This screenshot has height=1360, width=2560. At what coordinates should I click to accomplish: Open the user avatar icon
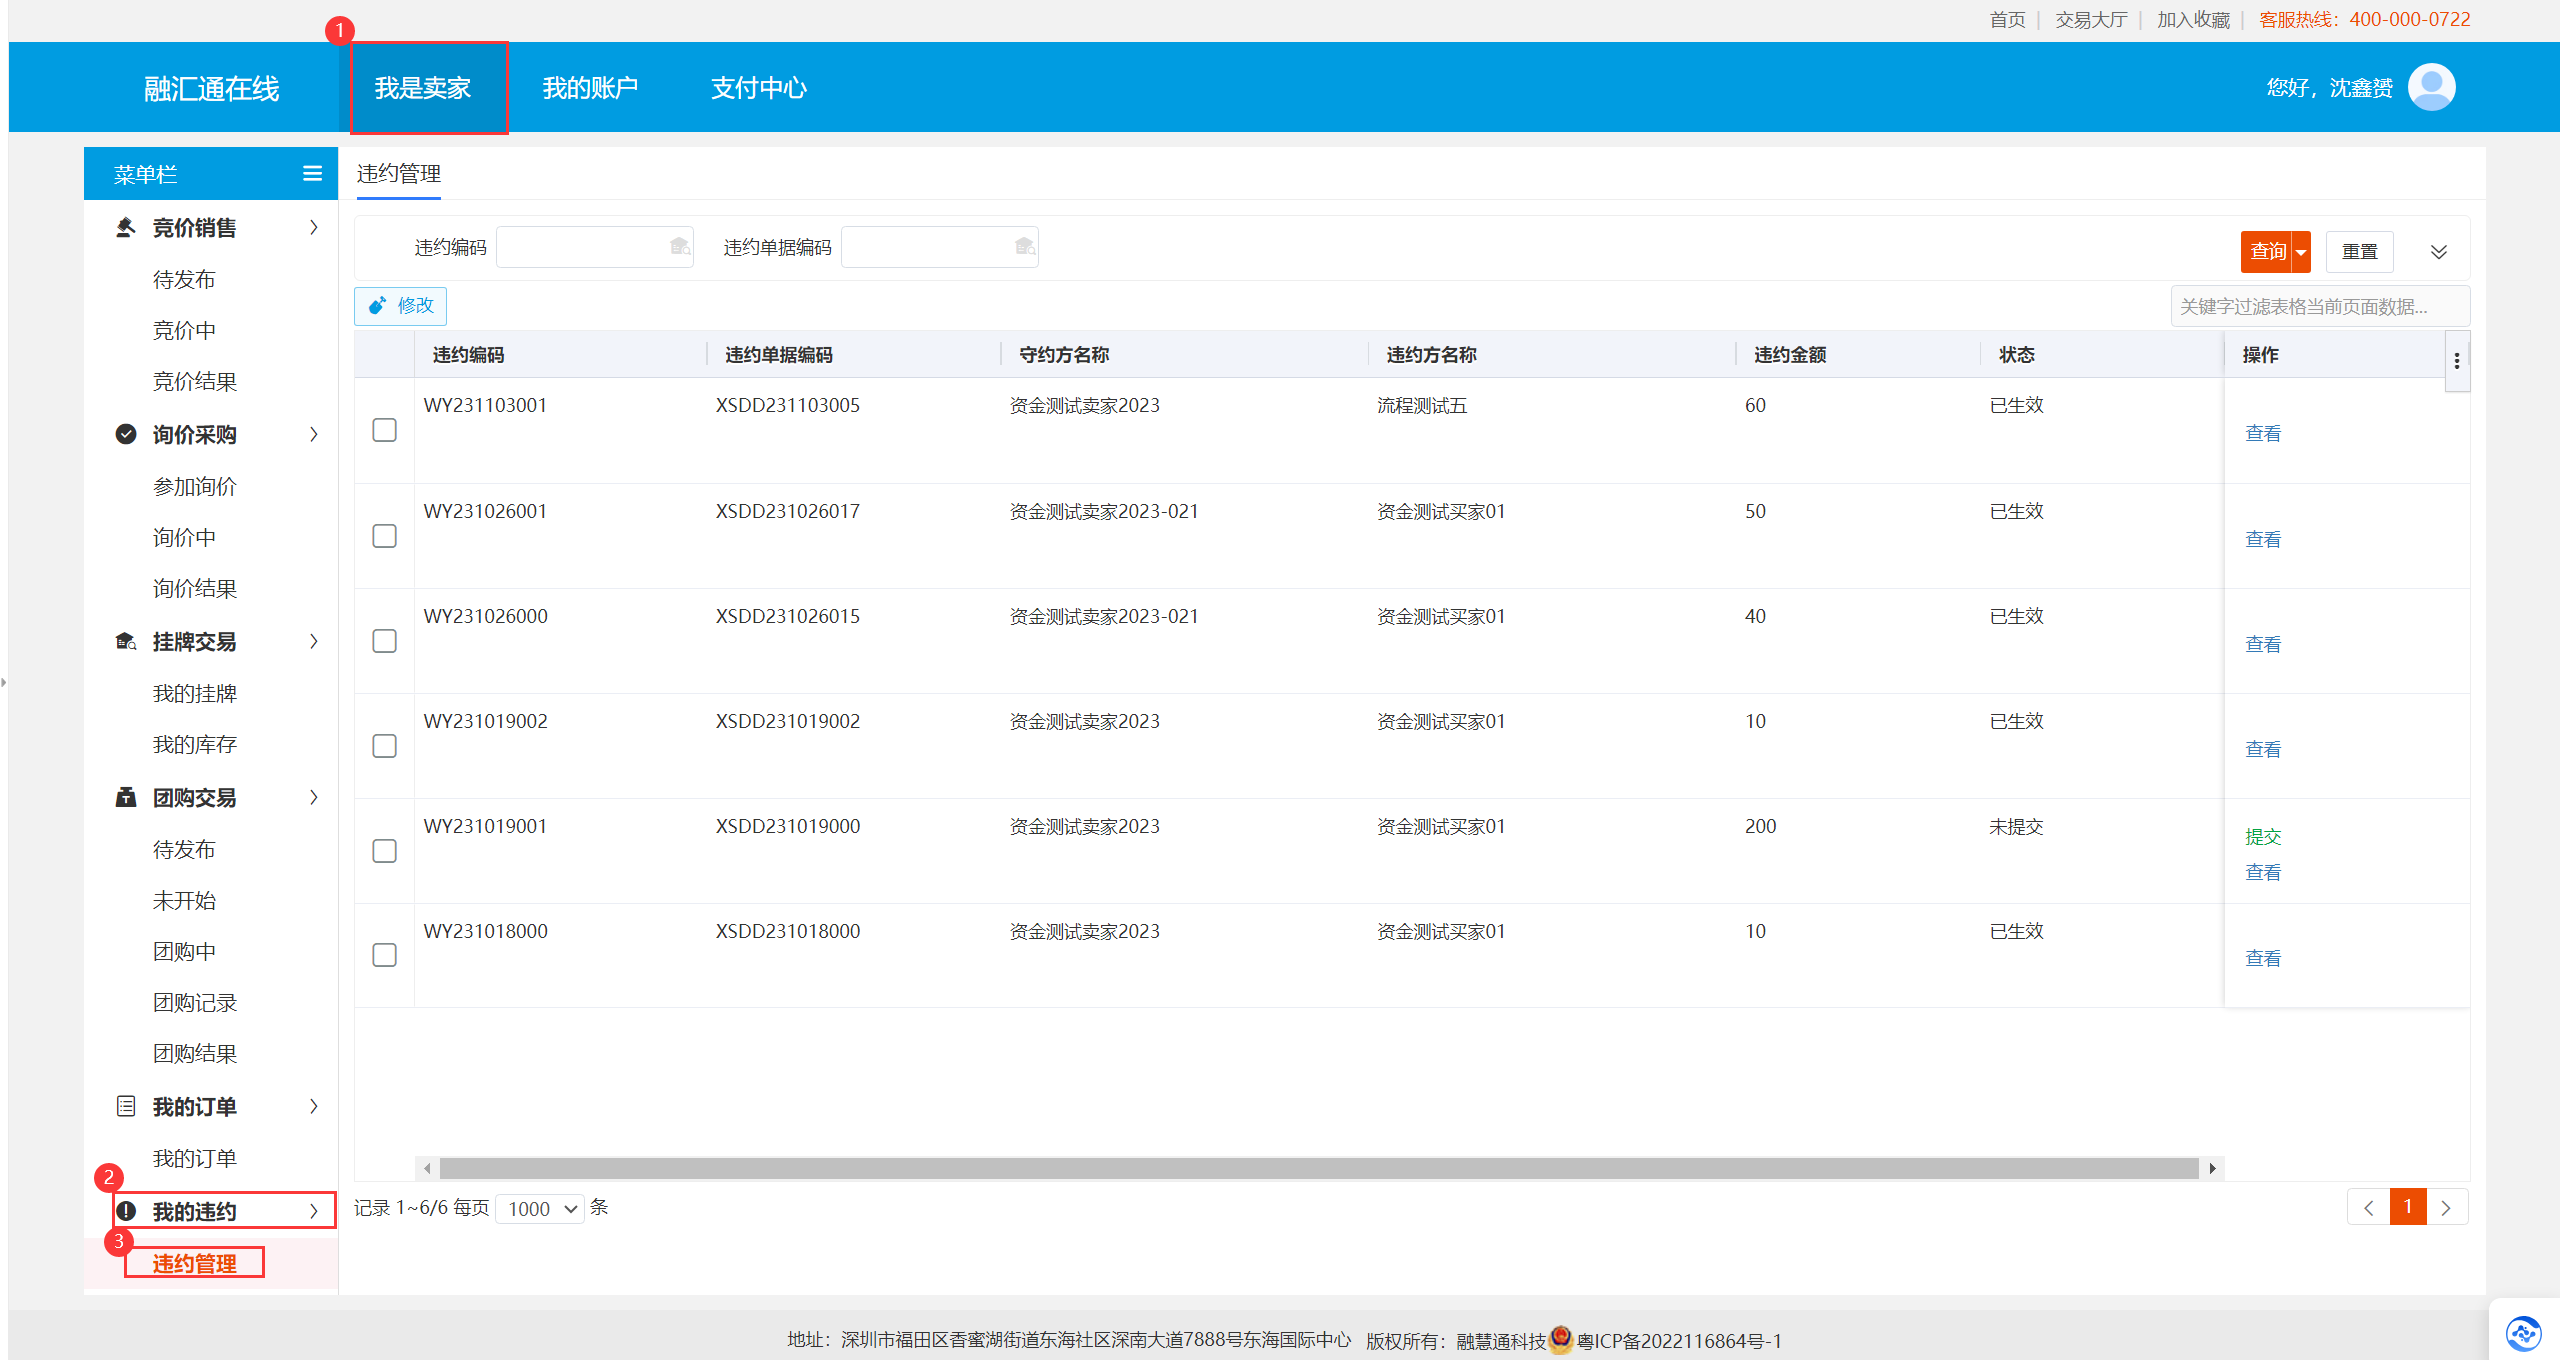(x=2431, y=87)
